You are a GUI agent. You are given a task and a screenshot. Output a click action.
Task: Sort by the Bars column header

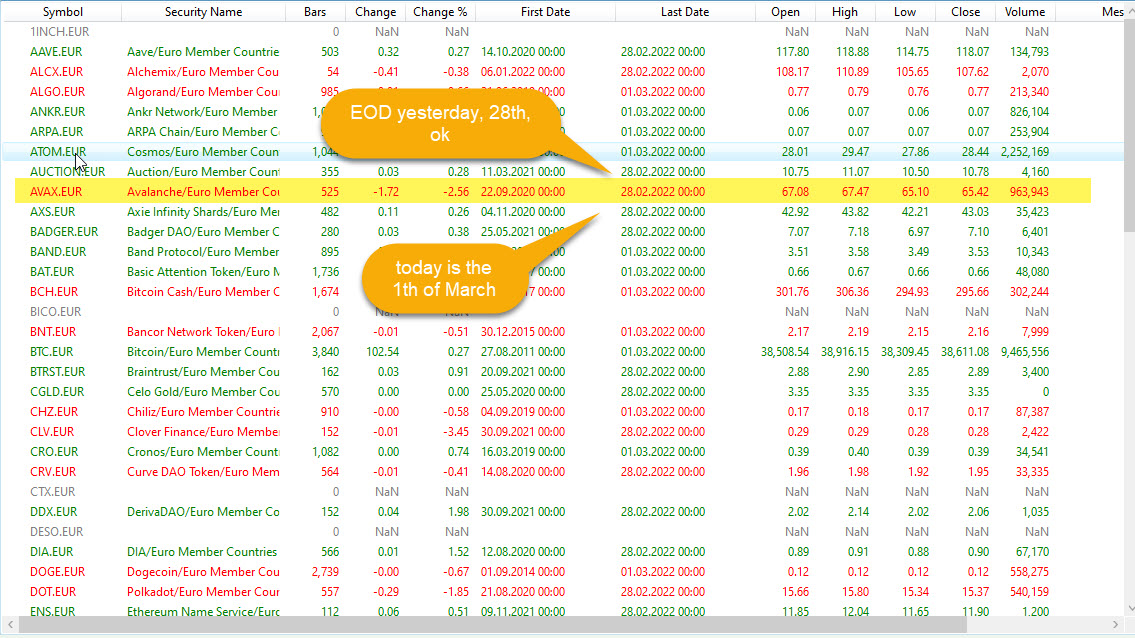point(314,12)
